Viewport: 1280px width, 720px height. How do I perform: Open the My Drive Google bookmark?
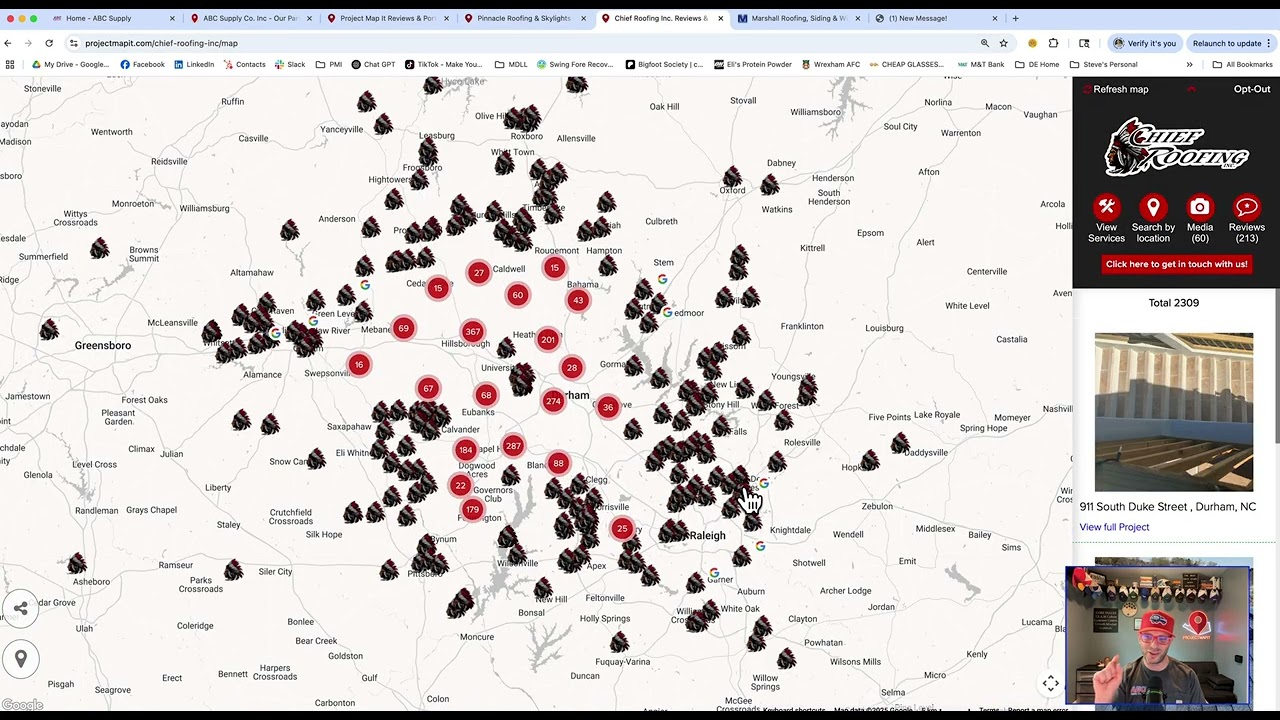70,64
